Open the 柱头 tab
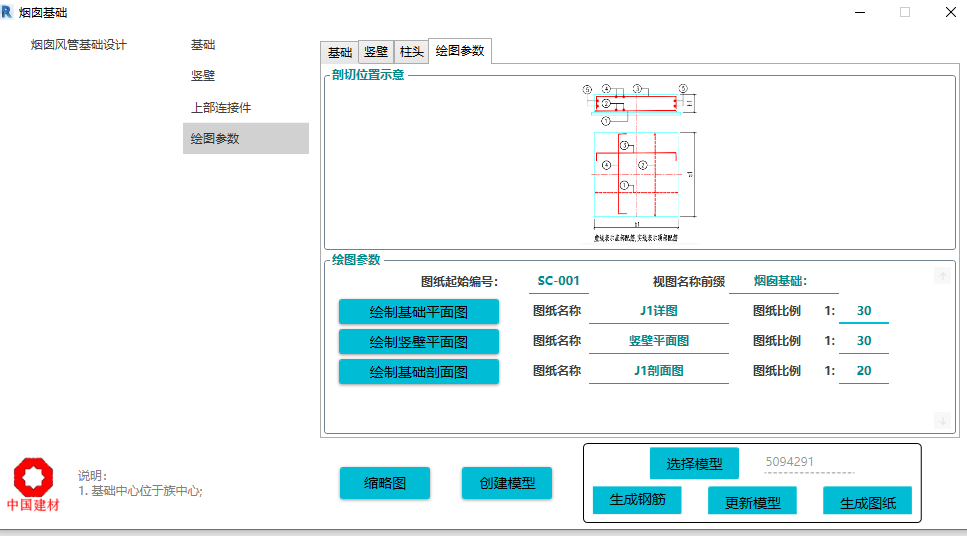The width and height of the screenshot is (967, 536). [411, 52]
